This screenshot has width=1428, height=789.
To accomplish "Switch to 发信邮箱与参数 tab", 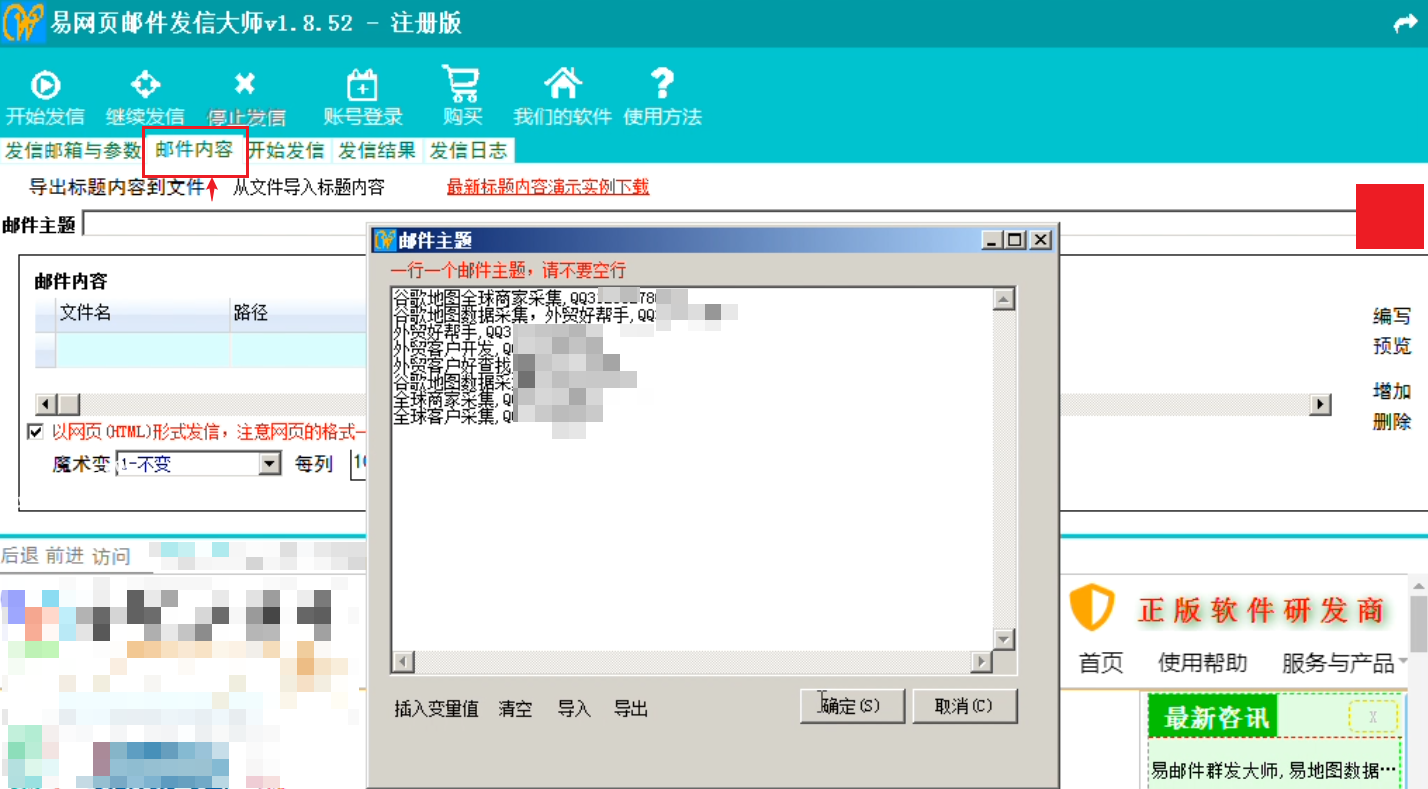I will pyautogui.click(x=73, y=151).
